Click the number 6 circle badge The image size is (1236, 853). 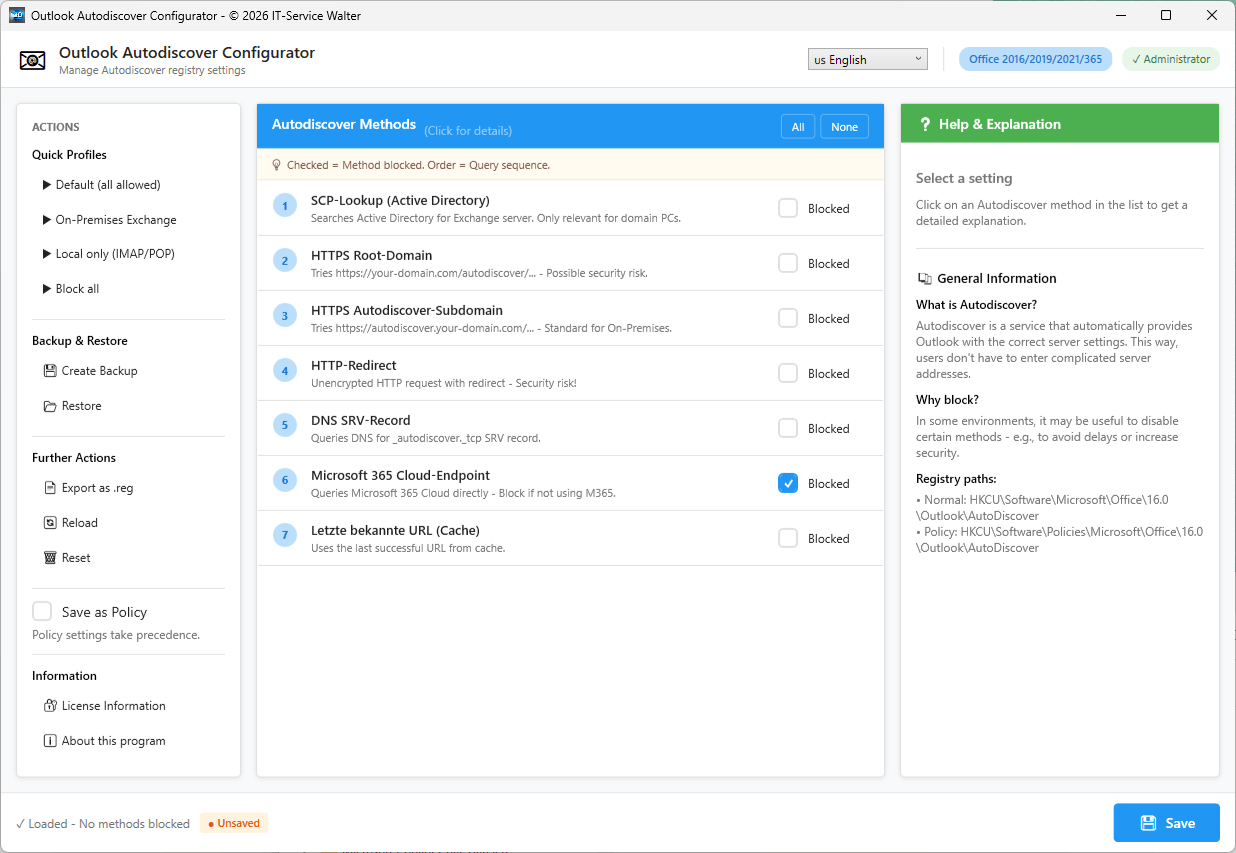pyautogui.click(x=285, y=481)
